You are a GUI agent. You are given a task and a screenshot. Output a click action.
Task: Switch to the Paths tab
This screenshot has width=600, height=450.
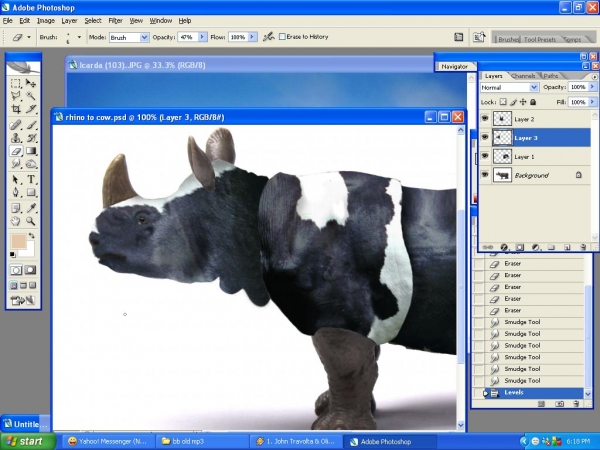coord(551,76)
